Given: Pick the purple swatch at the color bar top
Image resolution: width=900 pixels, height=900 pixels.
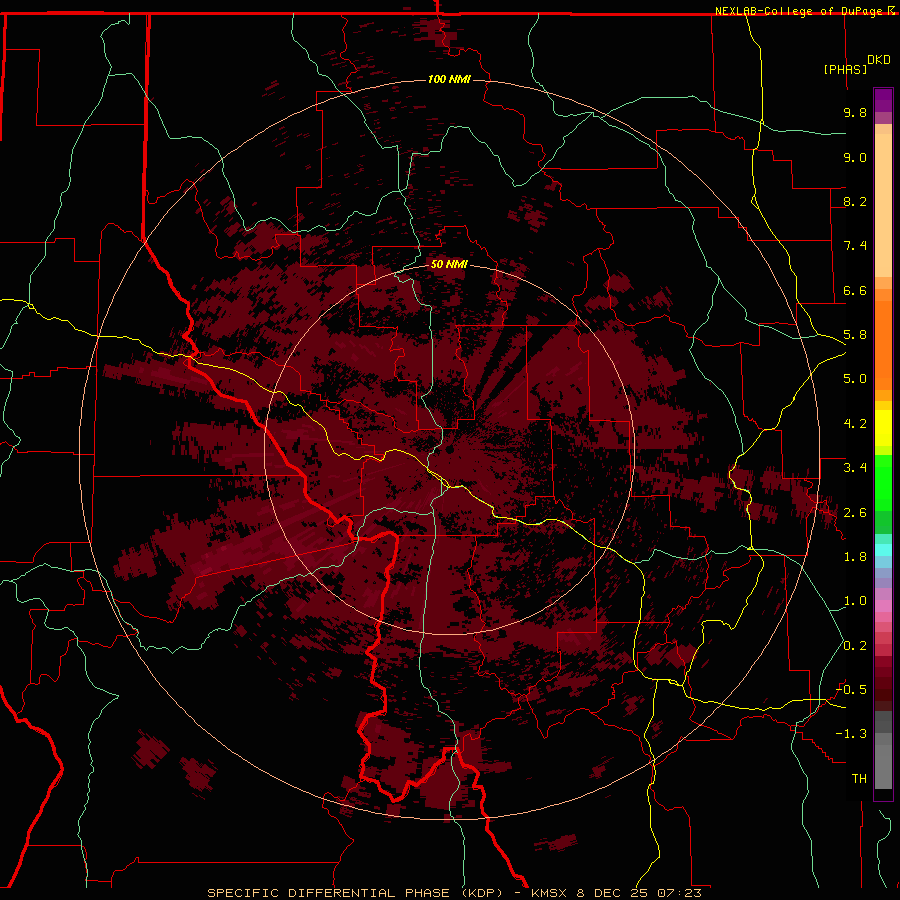Looking at the screenshot, I should (883, 100).
